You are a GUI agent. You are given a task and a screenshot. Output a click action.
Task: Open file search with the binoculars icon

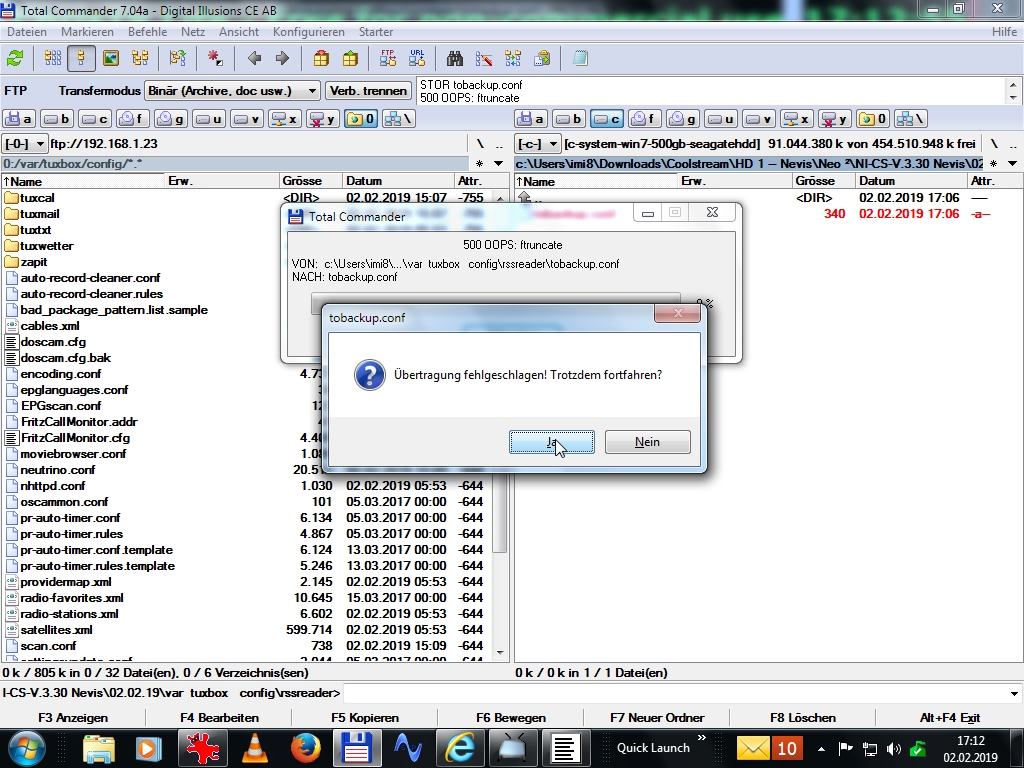click(454, 58)
